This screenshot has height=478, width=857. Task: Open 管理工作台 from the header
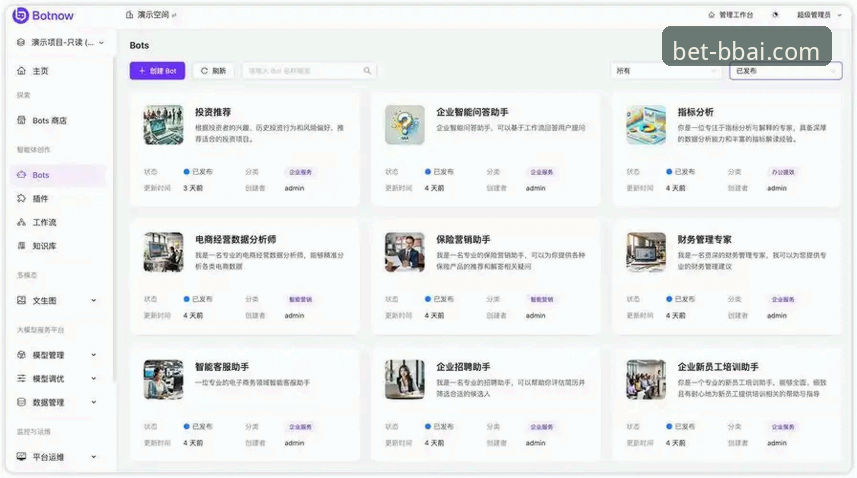click(731, 15)
